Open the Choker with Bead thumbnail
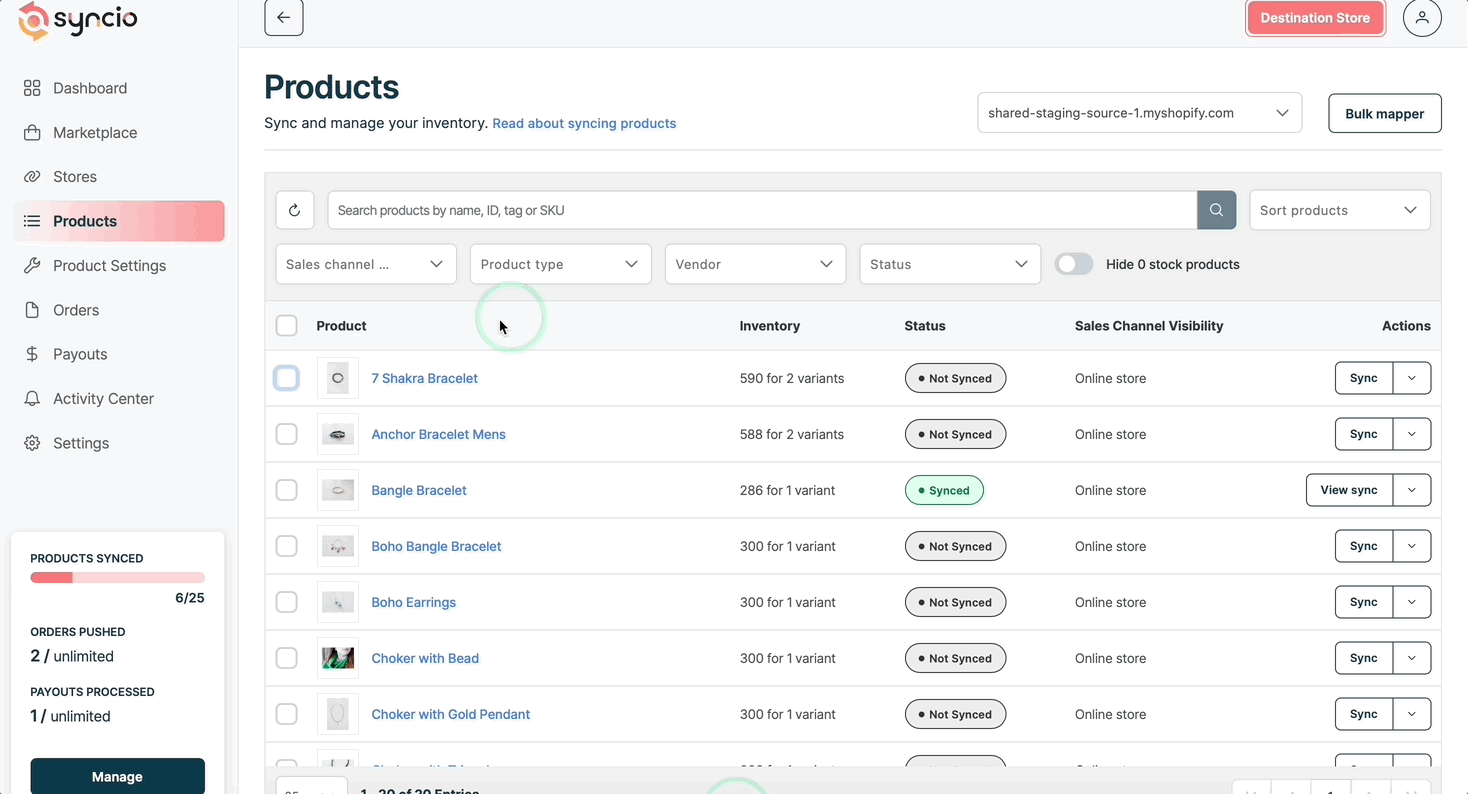The image size is (1468, 794). coord(338,658)
